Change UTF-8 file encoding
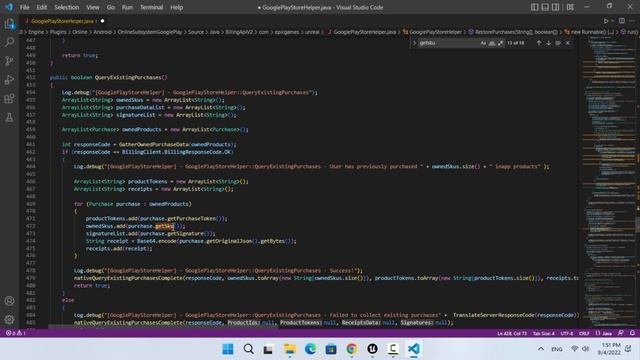The height and width of the screenshot is (360, 640). click(x=567, y=333)
